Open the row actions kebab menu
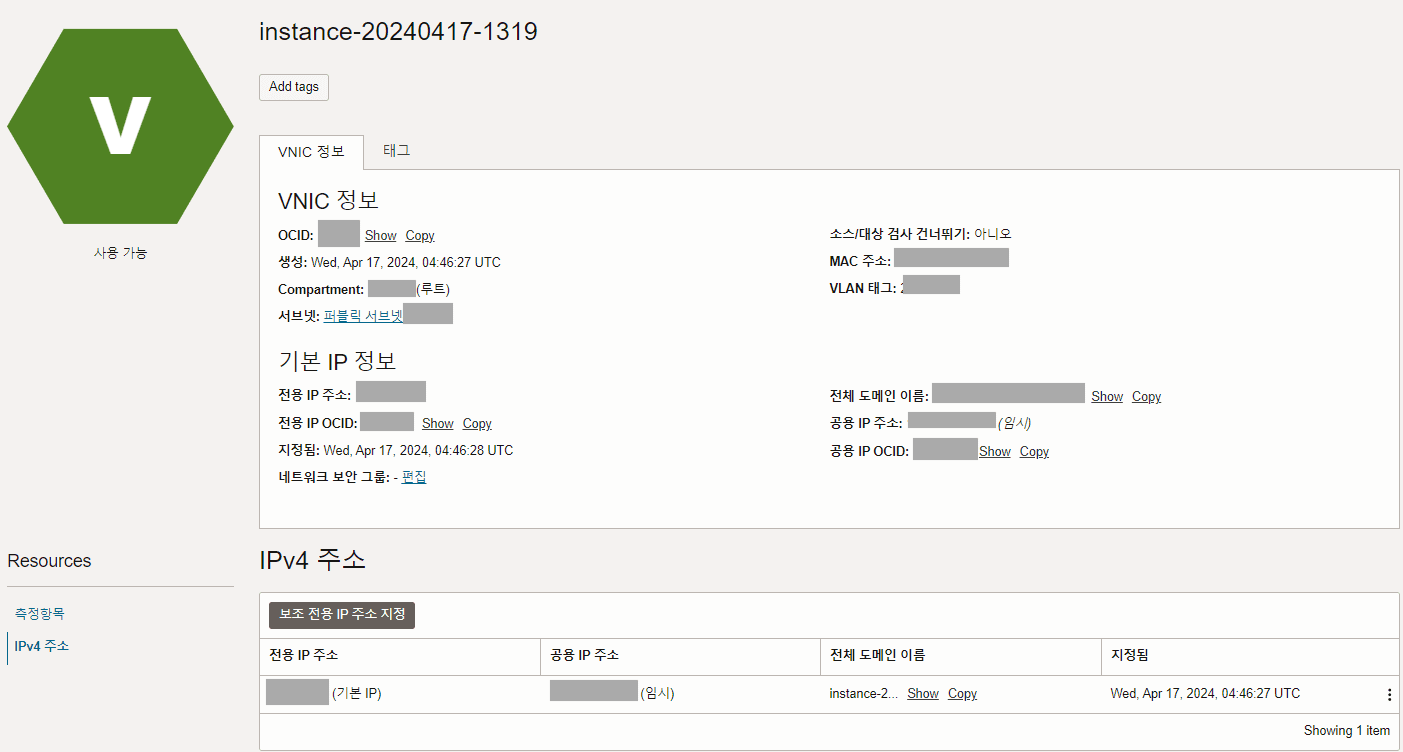The image size is (1403, 752). click(x=1388, y=695)
